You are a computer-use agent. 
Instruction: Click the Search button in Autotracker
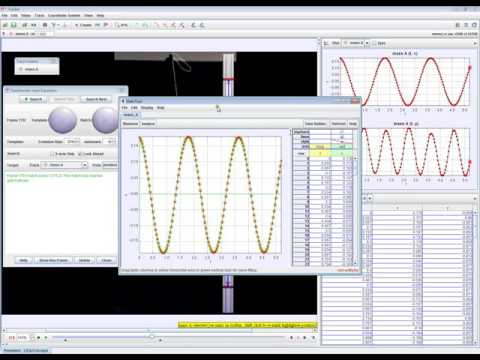(33, 99)
